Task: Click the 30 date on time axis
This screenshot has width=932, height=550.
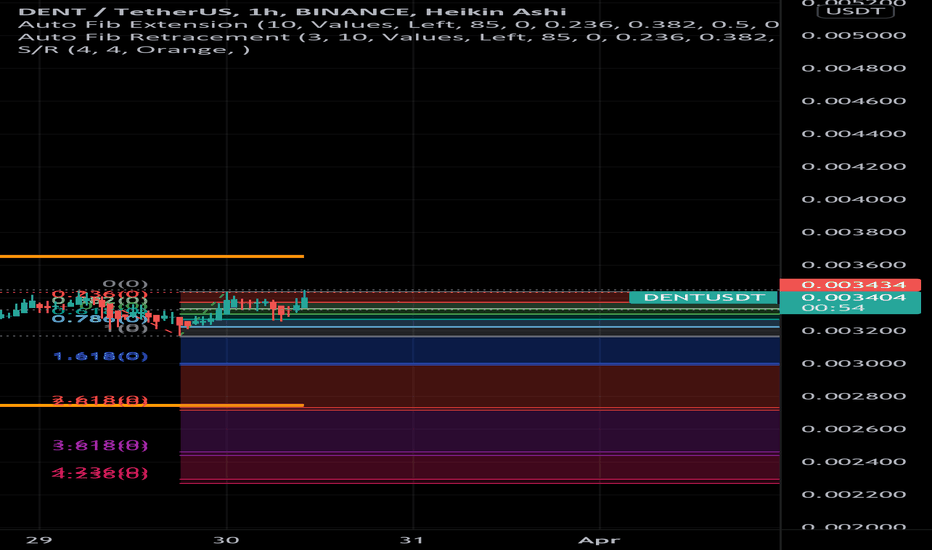Action: [x=226, y=540]
